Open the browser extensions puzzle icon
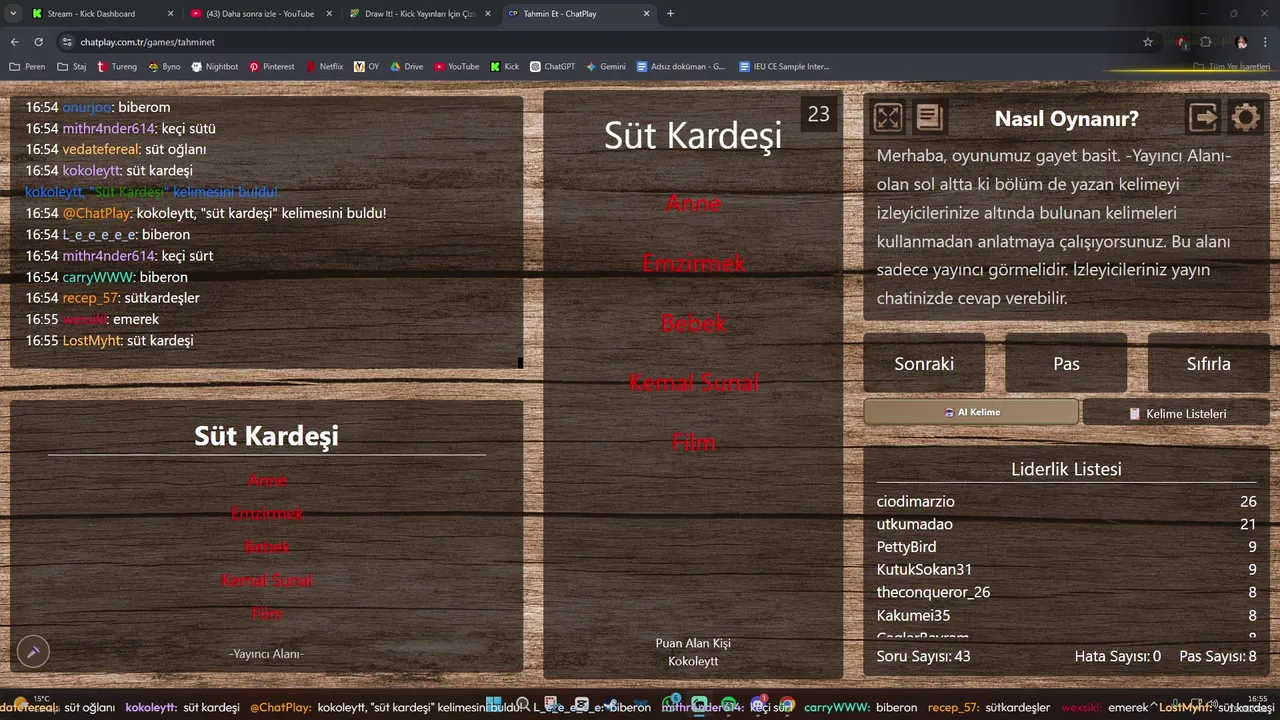 click(x=1206, y=42)
